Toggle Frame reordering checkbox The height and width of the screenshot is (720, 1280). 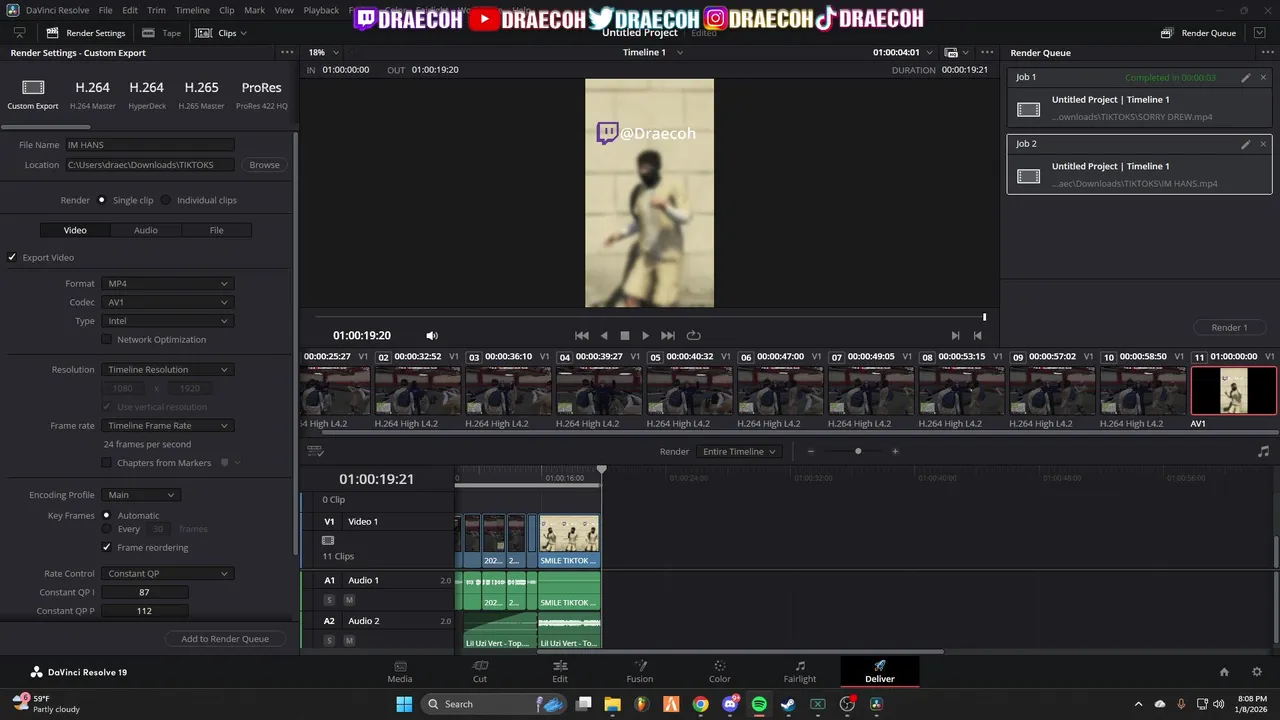pos(107,547)
